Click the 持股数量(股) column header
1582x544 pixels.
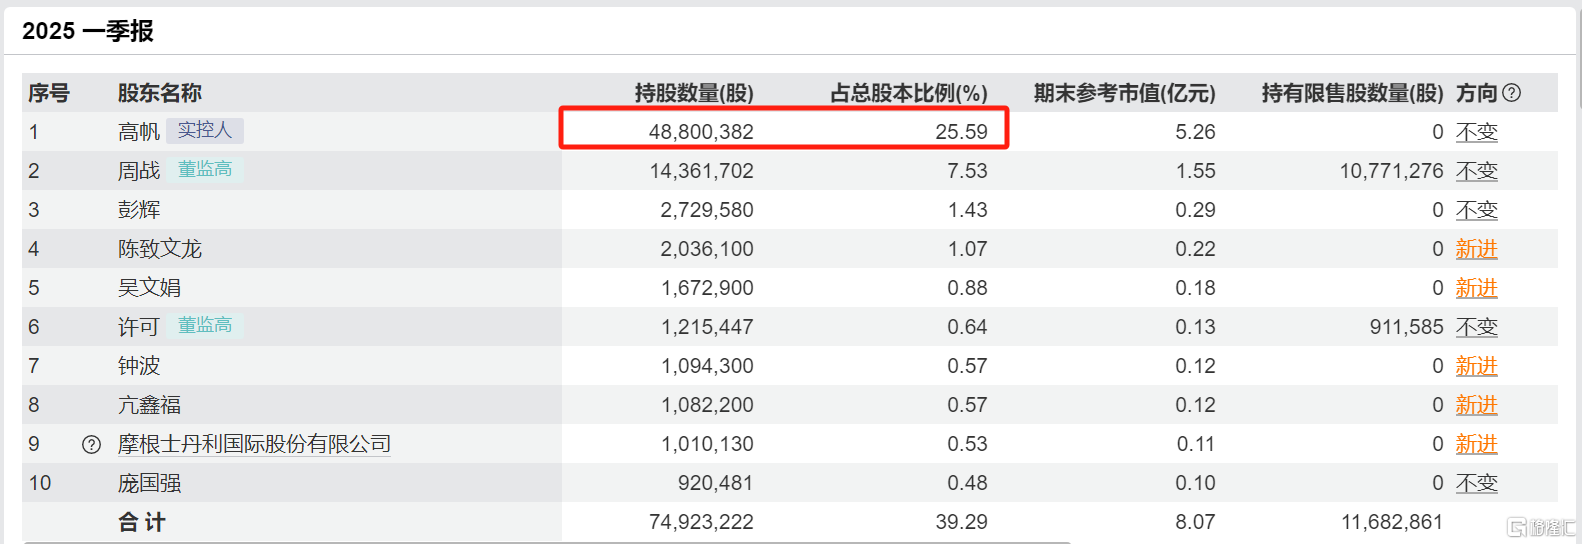coord(694,93)
